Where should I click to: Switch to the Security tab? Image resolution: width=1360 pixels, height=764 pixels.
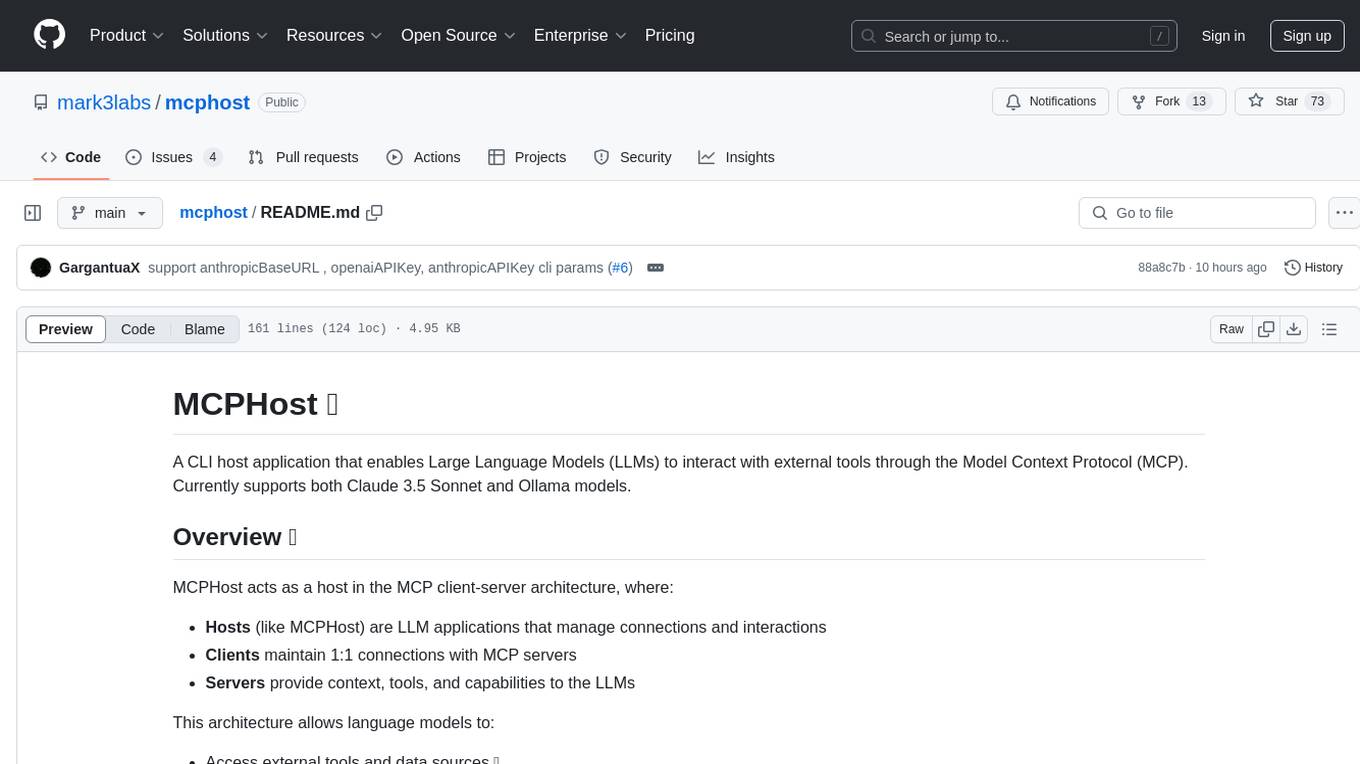tap(632, 157)
